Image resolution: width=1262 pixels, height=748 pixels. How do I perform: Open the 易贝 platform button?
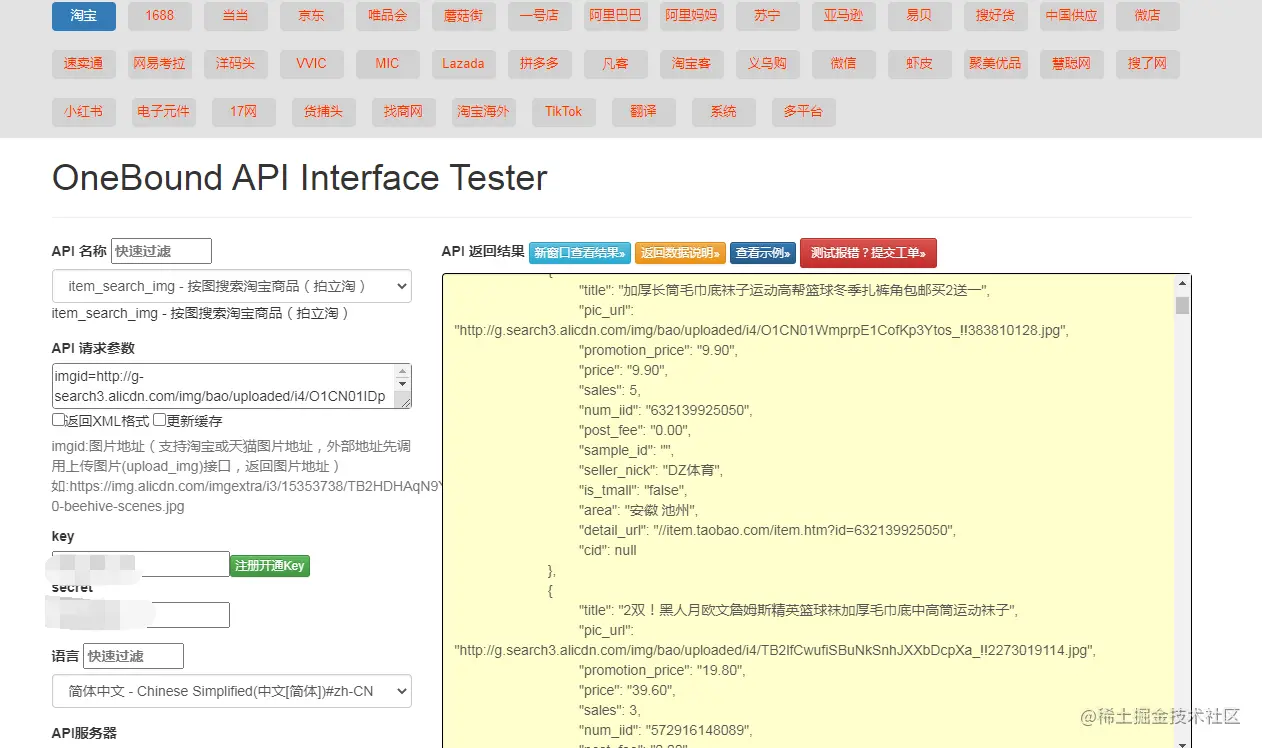coord(919,16)
